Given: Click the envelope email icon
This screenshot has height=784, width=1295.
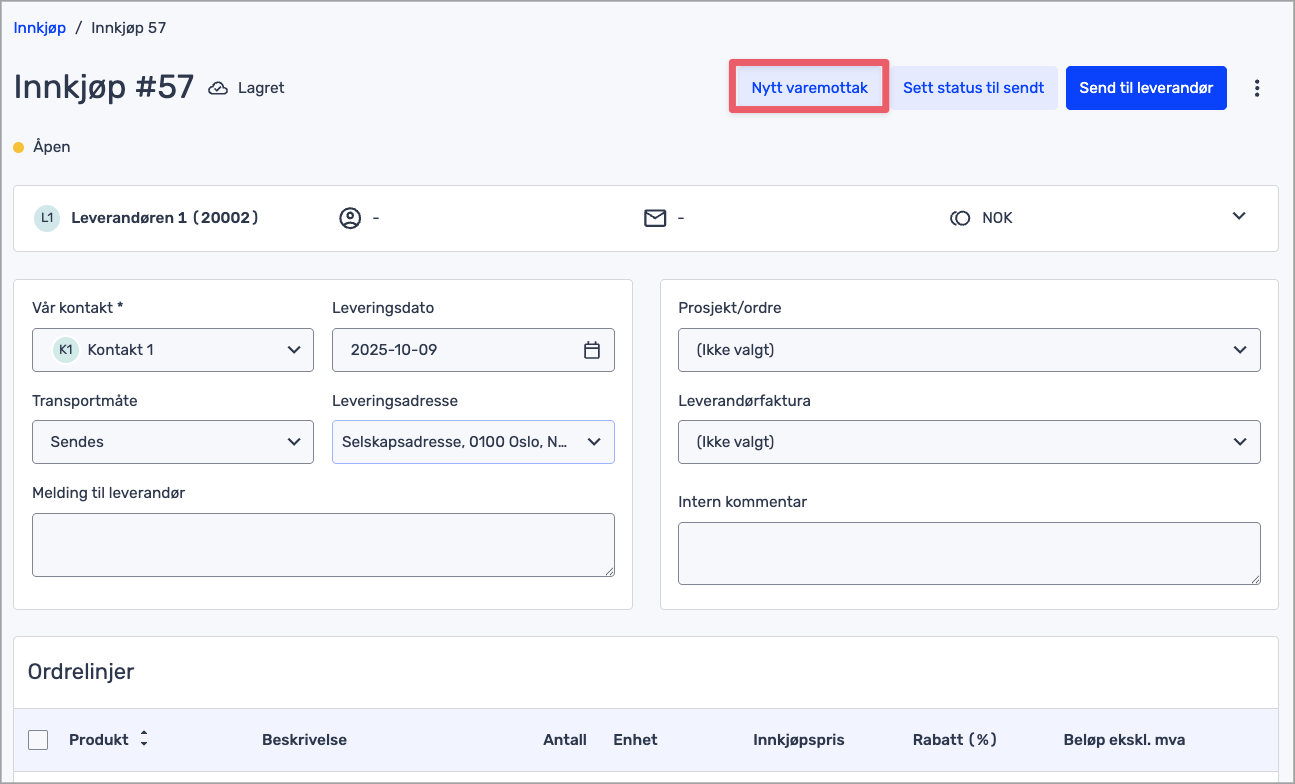Looking at the screenshot, I should pyautogui.click(x=655, y=218).
